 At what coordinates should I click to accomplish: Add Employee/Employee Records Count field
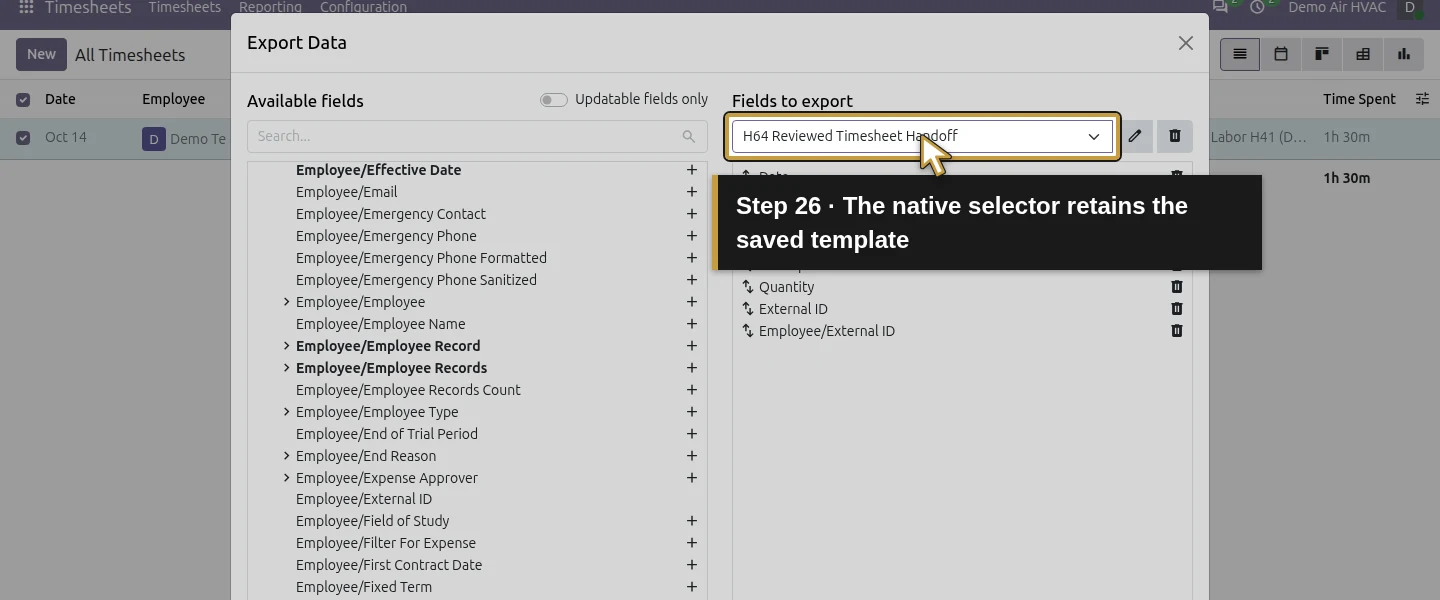coord(691,390)
